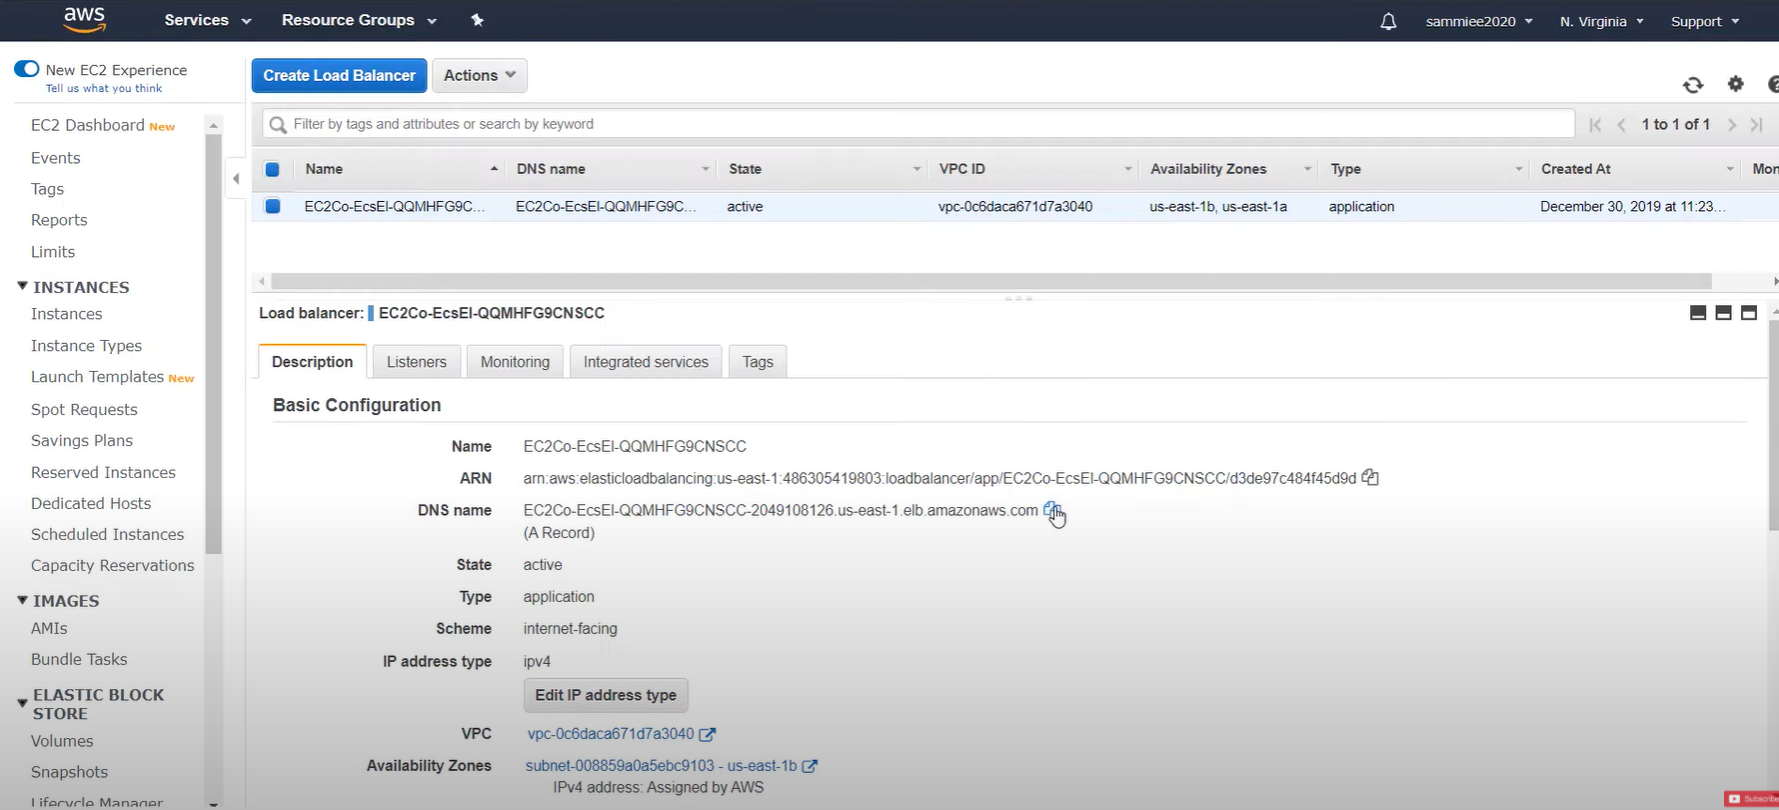Open Created At column dropdown arrow
The width and height of the screenshot is (1779, 810).
(x=1729, y=169)
